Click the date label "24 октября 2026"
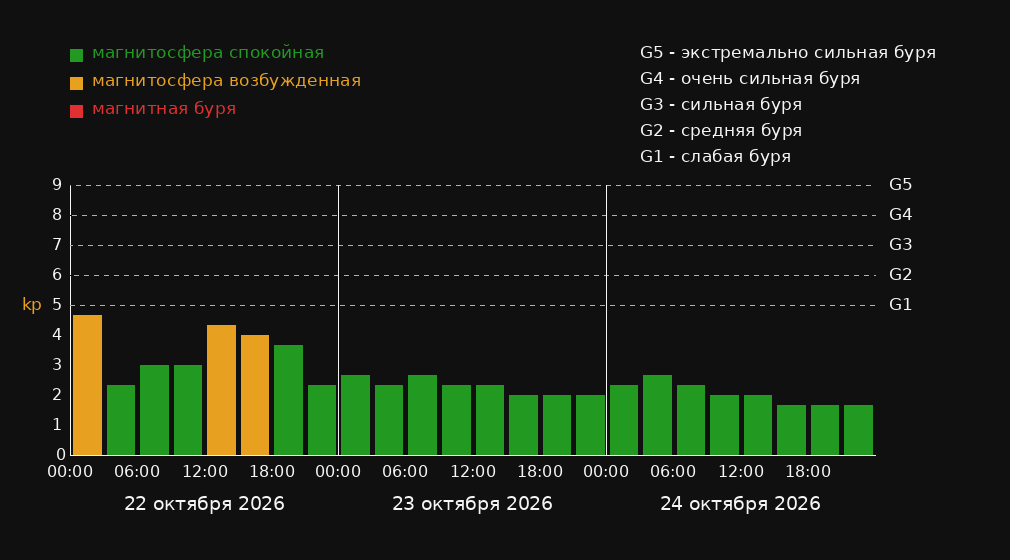 pyautogui.click(x=740, y=504)
